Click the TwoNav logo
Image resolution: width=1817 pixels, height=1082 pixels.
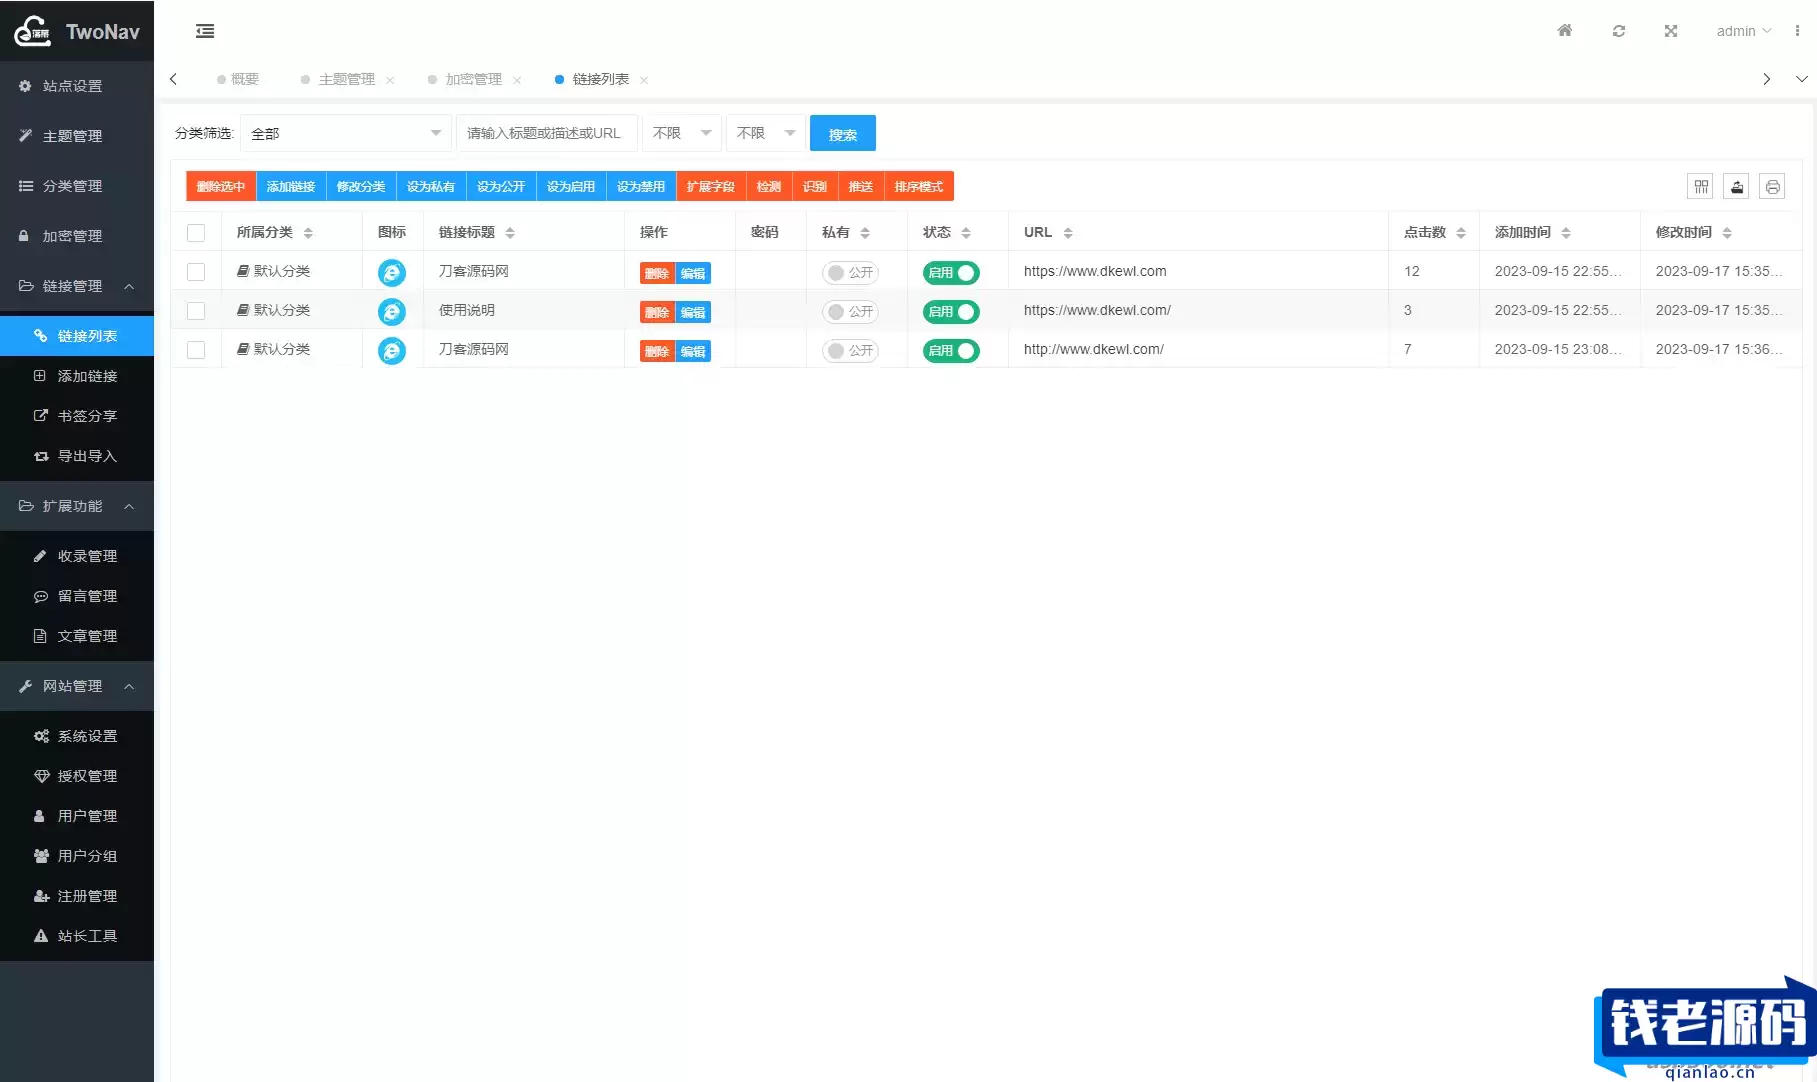[77, 31]
